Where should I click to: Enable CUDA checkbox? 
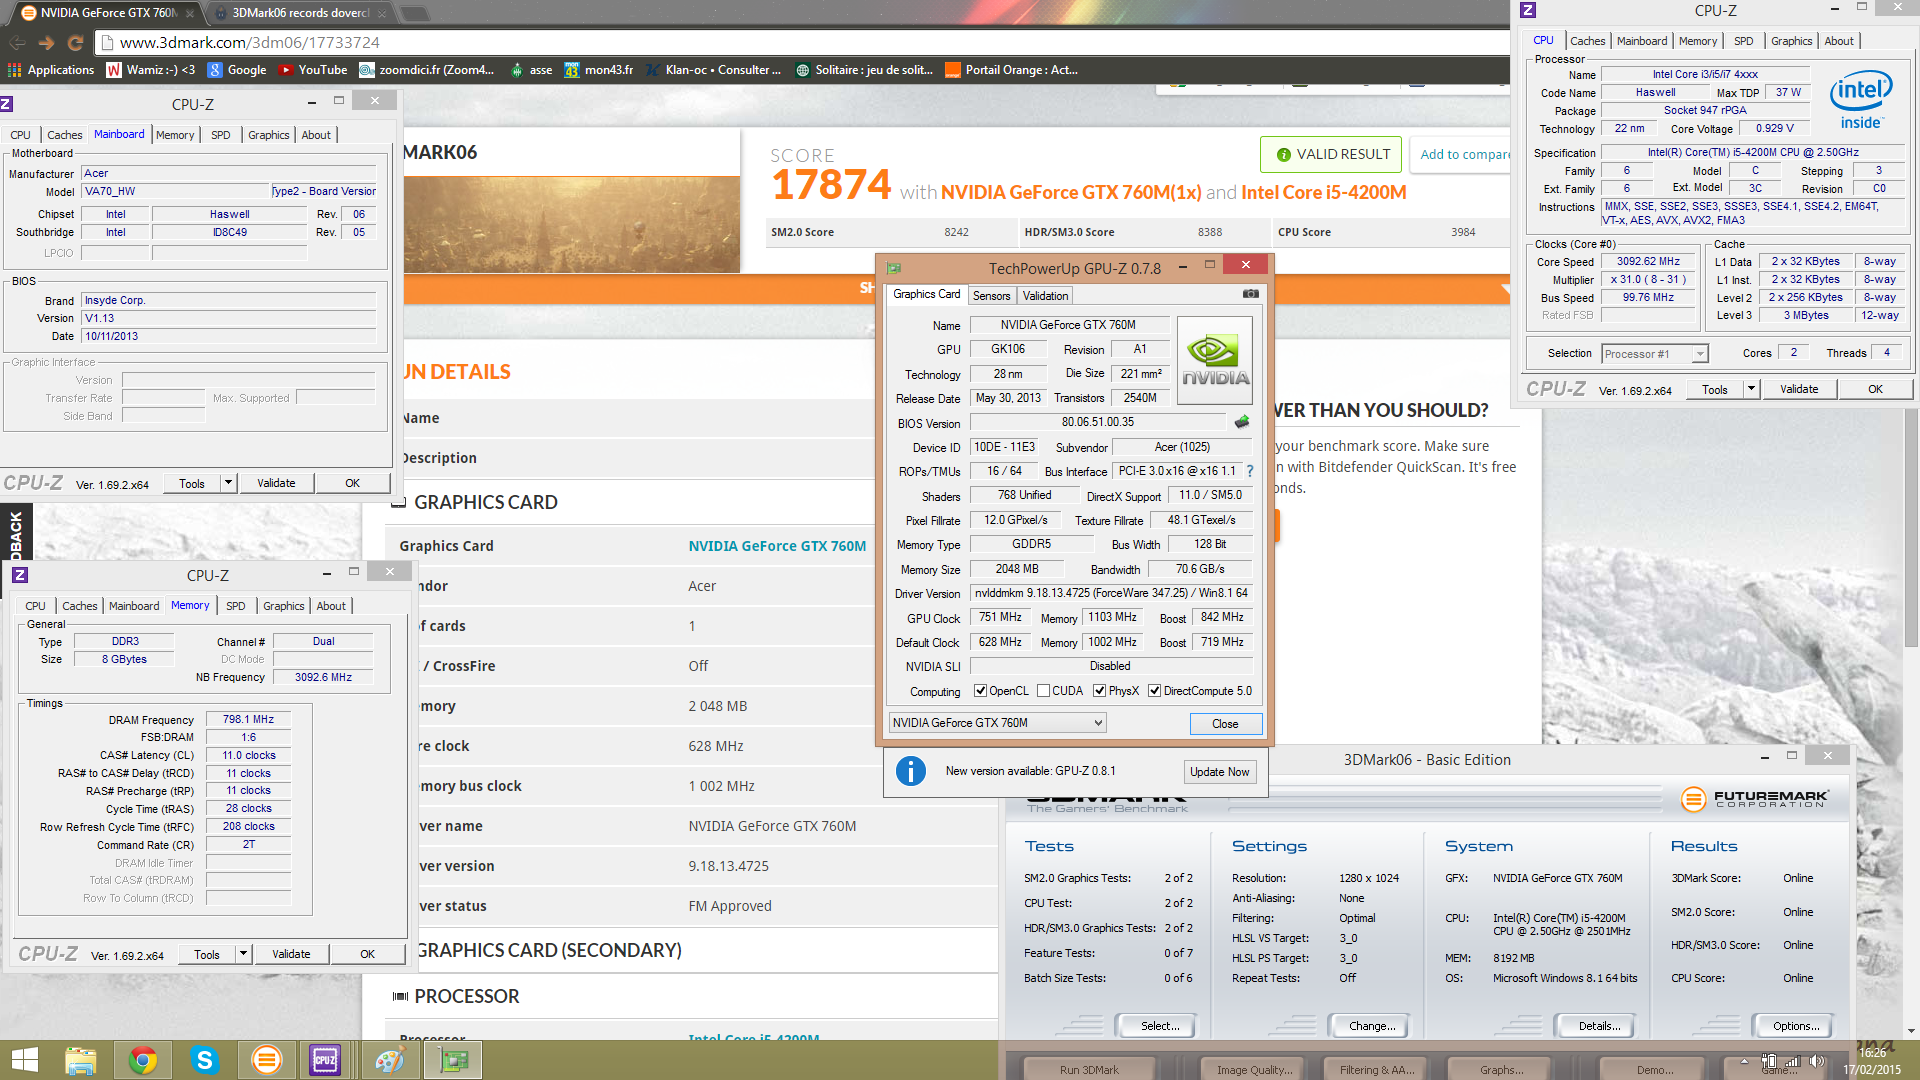1043,691
